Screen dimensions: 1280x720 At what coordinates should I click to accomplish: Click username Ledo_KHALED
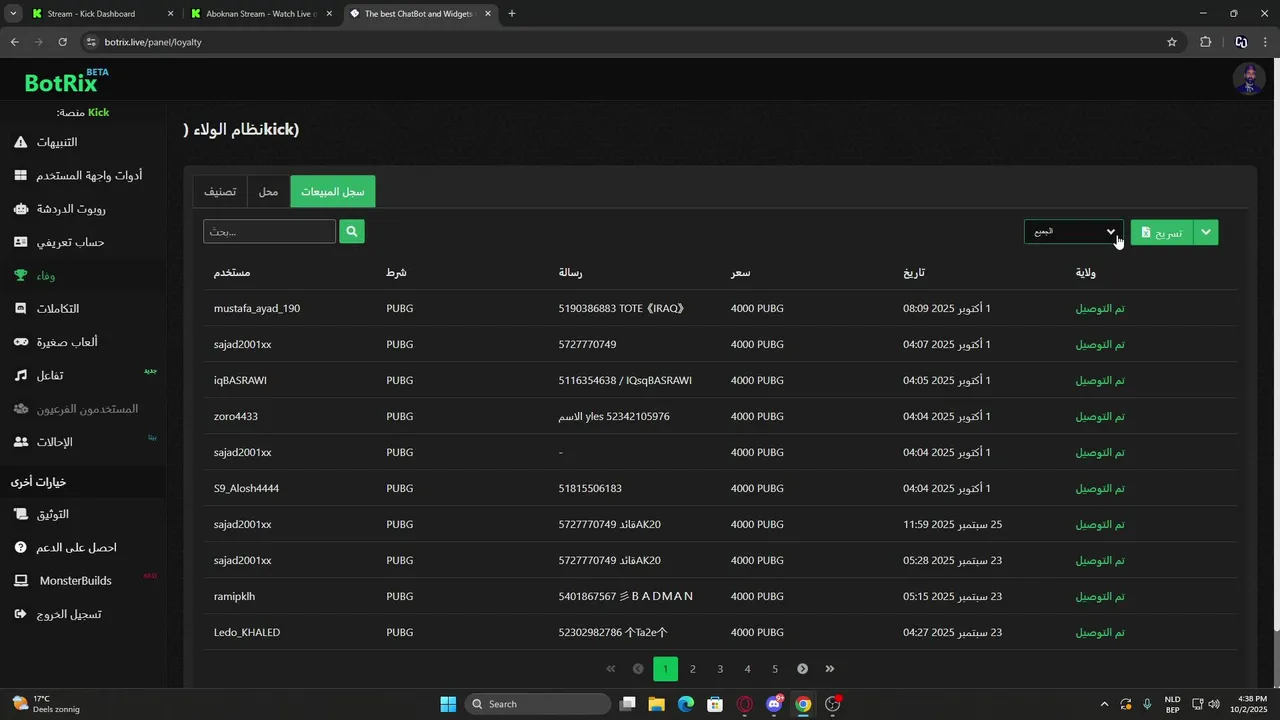point(247,632)
